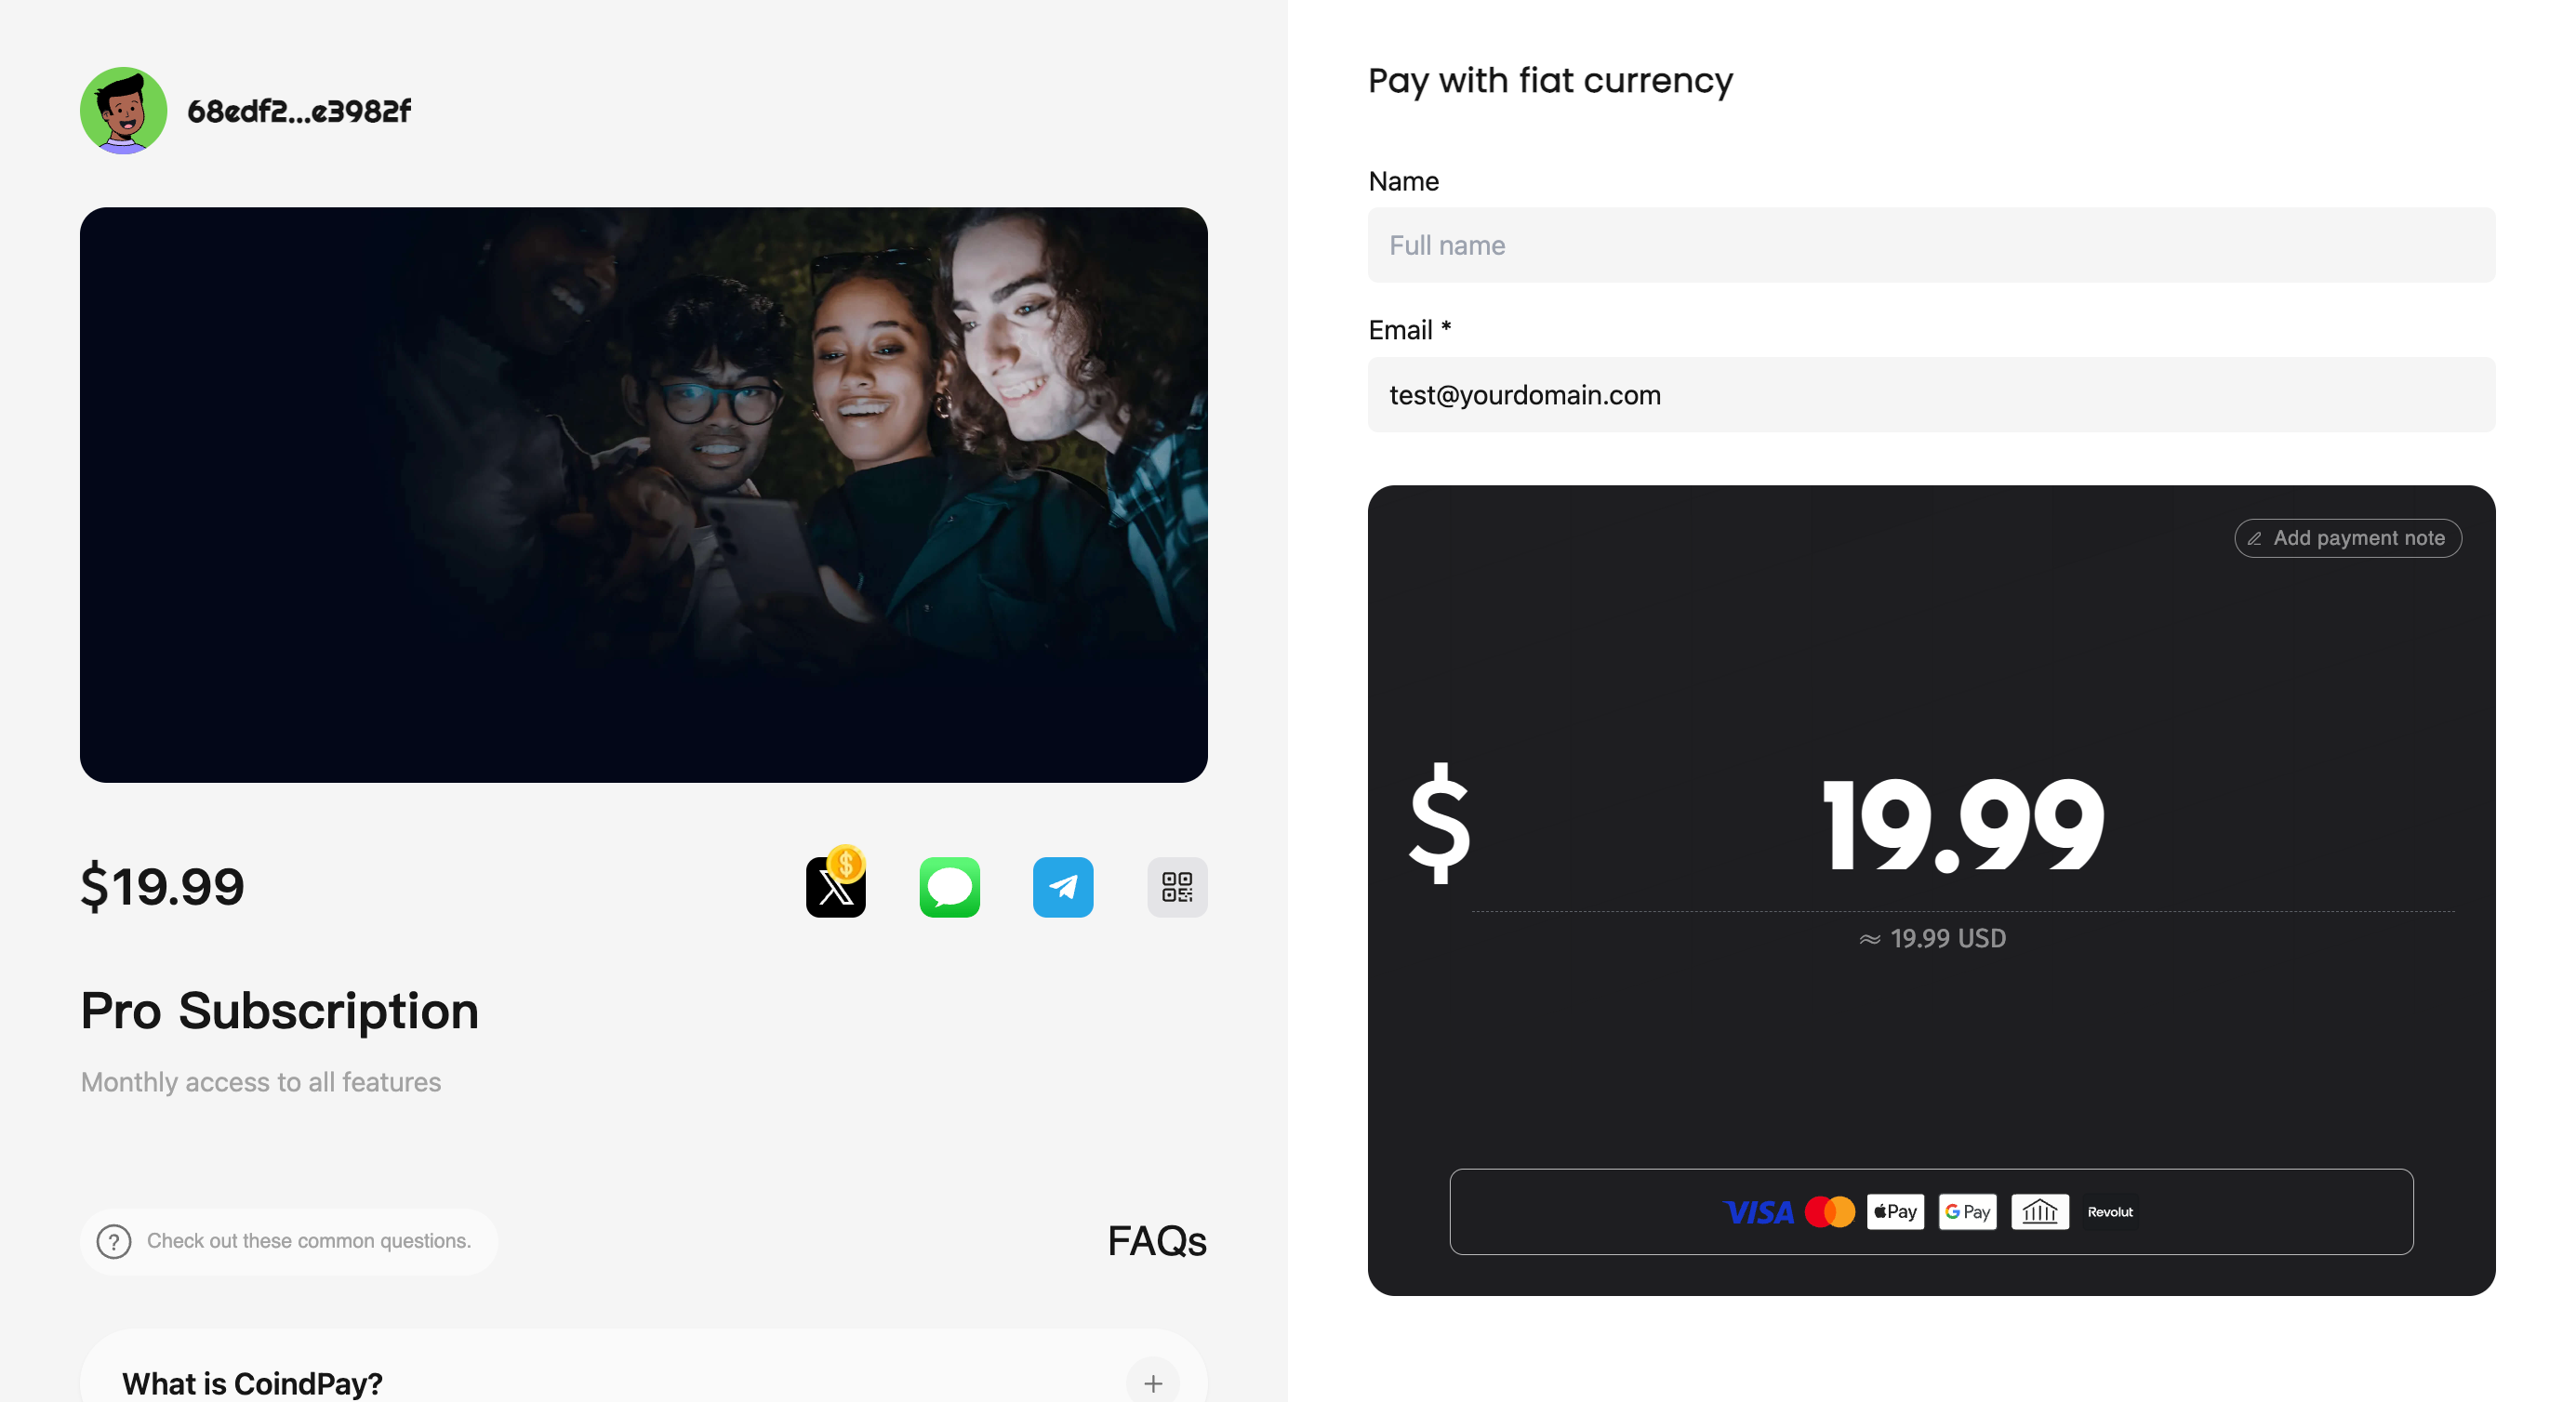This screenshot has height=1402, width=2576.
Task: Click the Email input field
Action: click(1931, 394)
